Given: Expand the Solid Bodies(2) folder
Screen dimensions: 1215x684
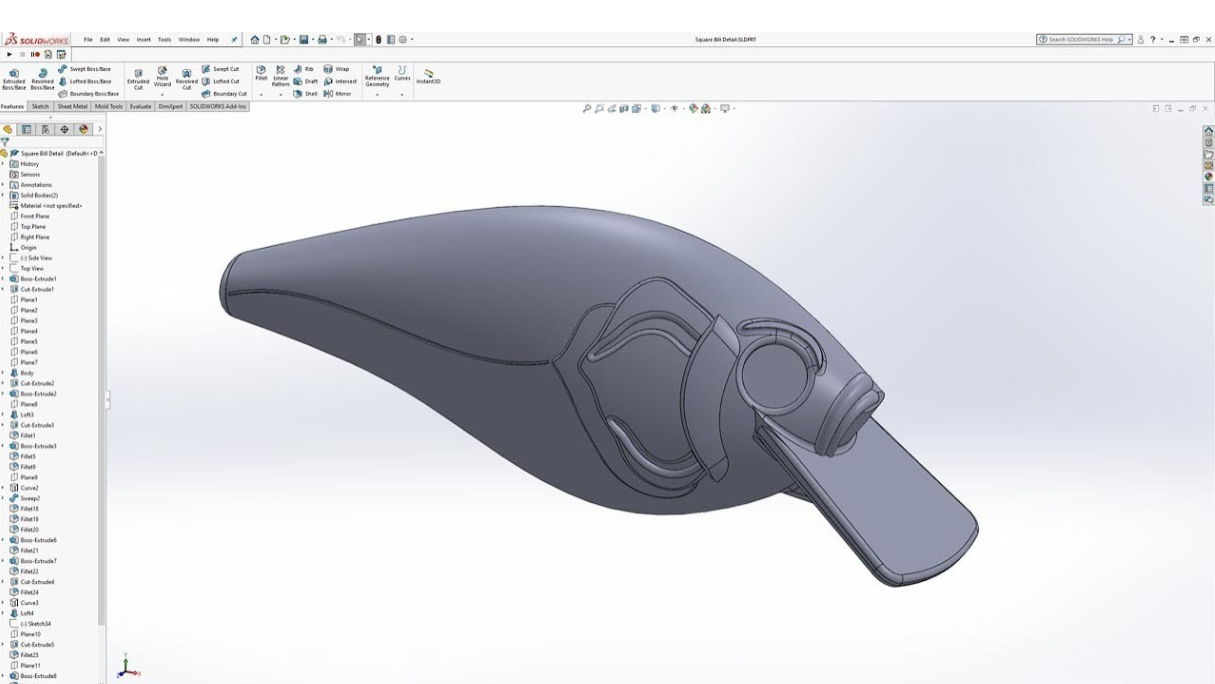Looking at the screenshot, I should [x=3, y=195].
